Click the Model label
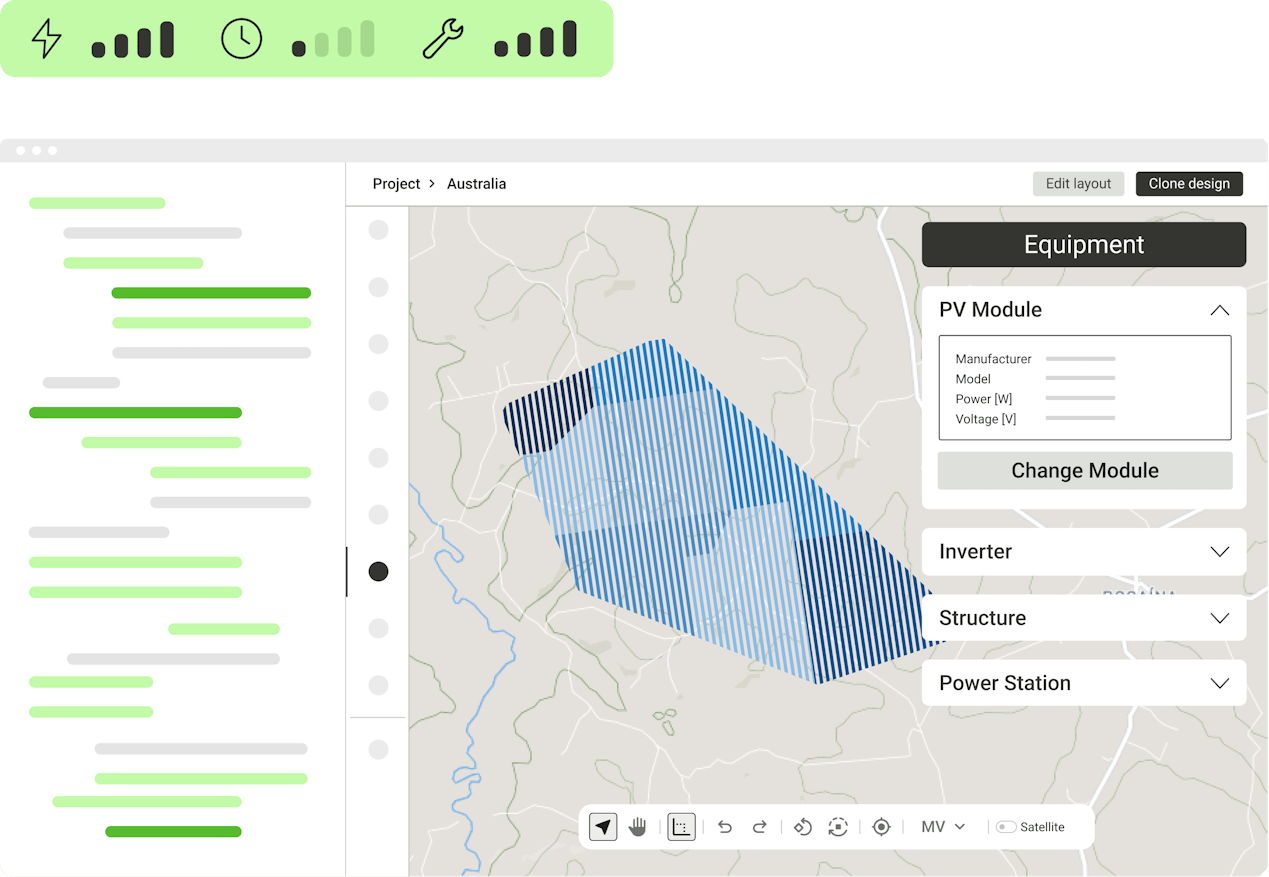This screenshot has height=877, width=1269. (x=973, y=379)
